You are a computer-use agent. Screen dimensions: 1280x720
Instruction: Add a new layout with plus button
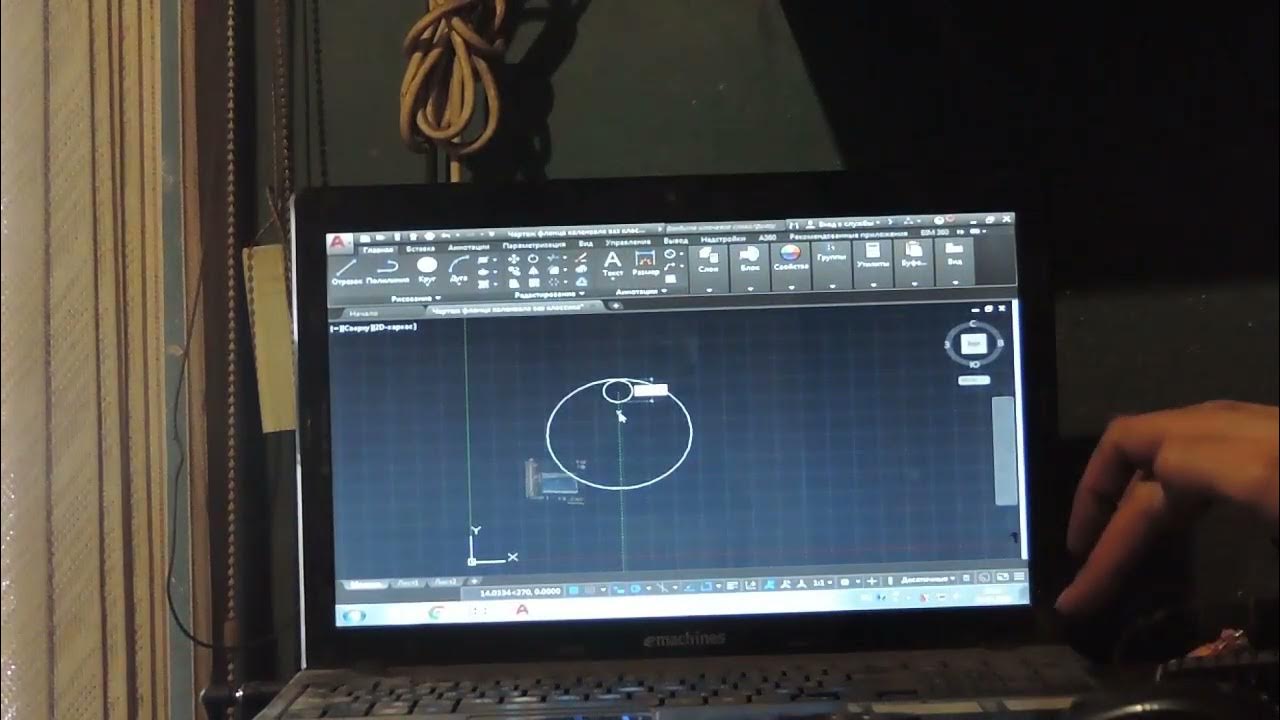click(473, 581)
